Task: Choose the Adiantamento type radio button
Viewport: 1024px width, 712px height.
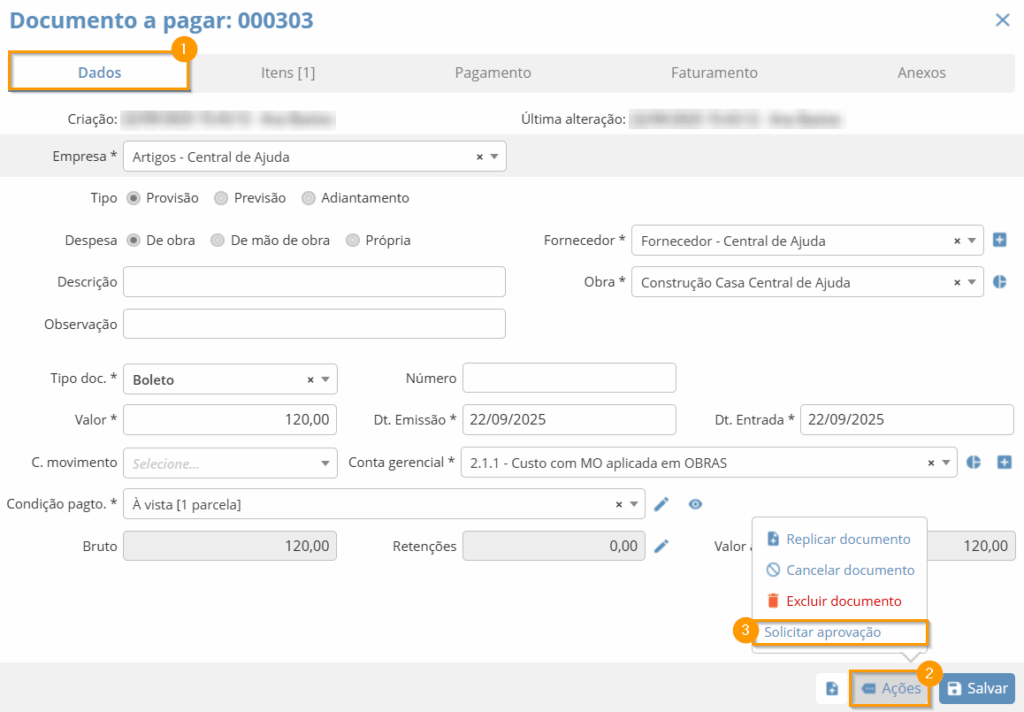Action: click(x=309, y=198)
